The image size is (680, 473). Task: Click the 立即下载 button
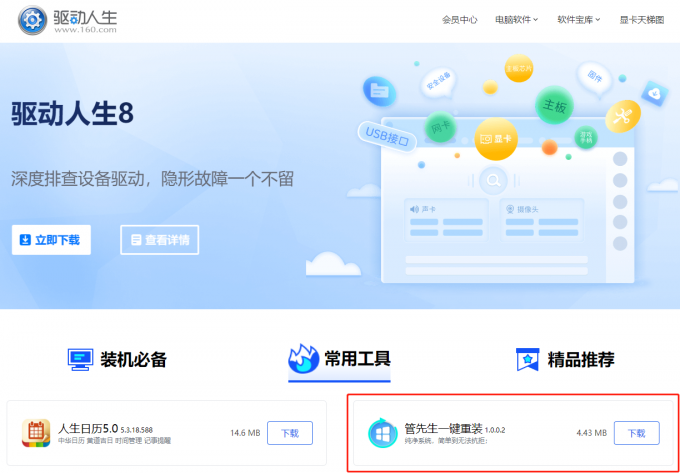[x=51, y=240]
